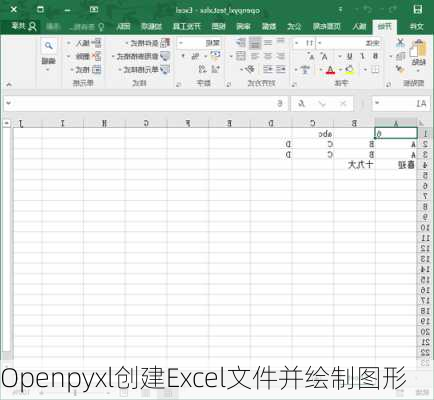Image resolution: width=434 pixels, height=400 pixels.
Task: Click the Increase Decimal icon
Action: coord(216,69)
